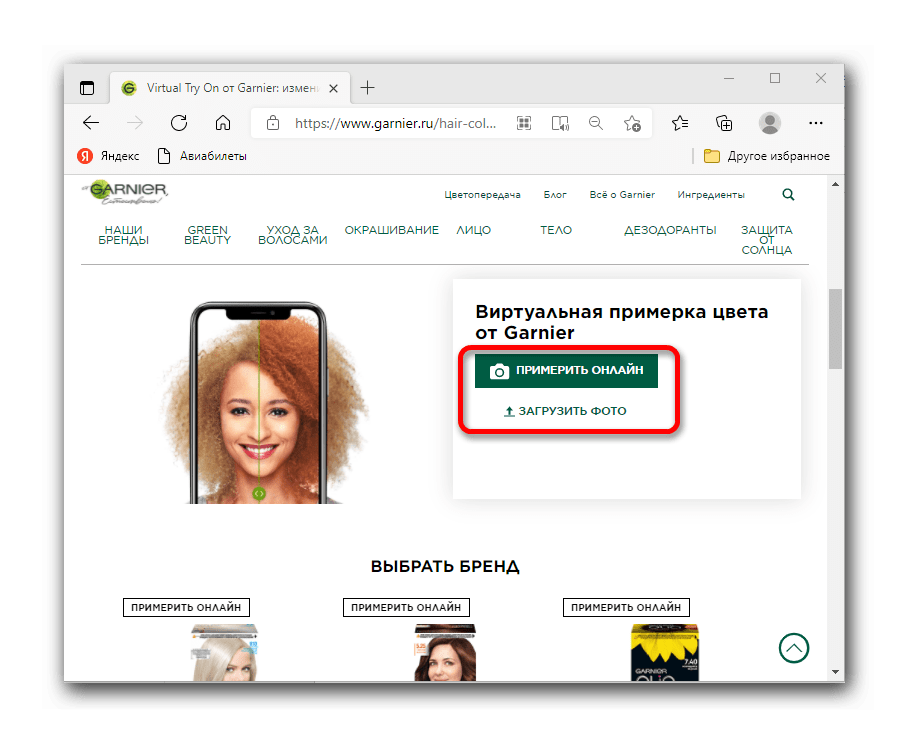Click the page scrollbar thumb
909x741 pixels.
835,328
